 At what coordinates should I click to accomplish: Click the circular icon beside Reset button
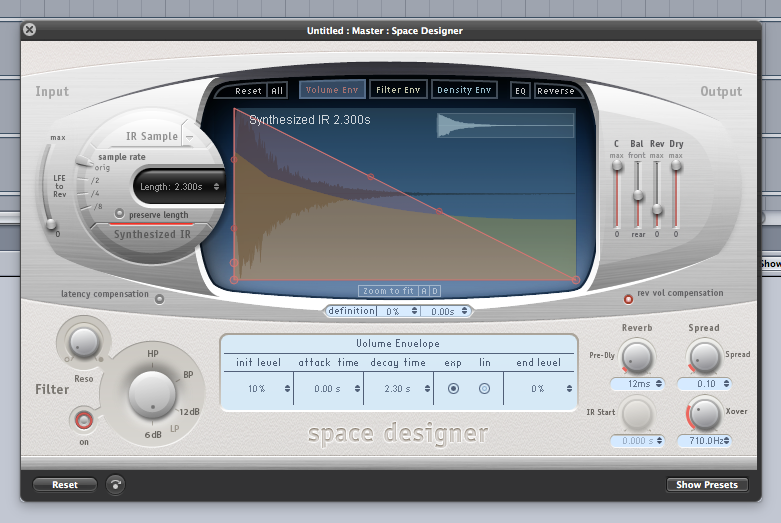pos(116,484)
